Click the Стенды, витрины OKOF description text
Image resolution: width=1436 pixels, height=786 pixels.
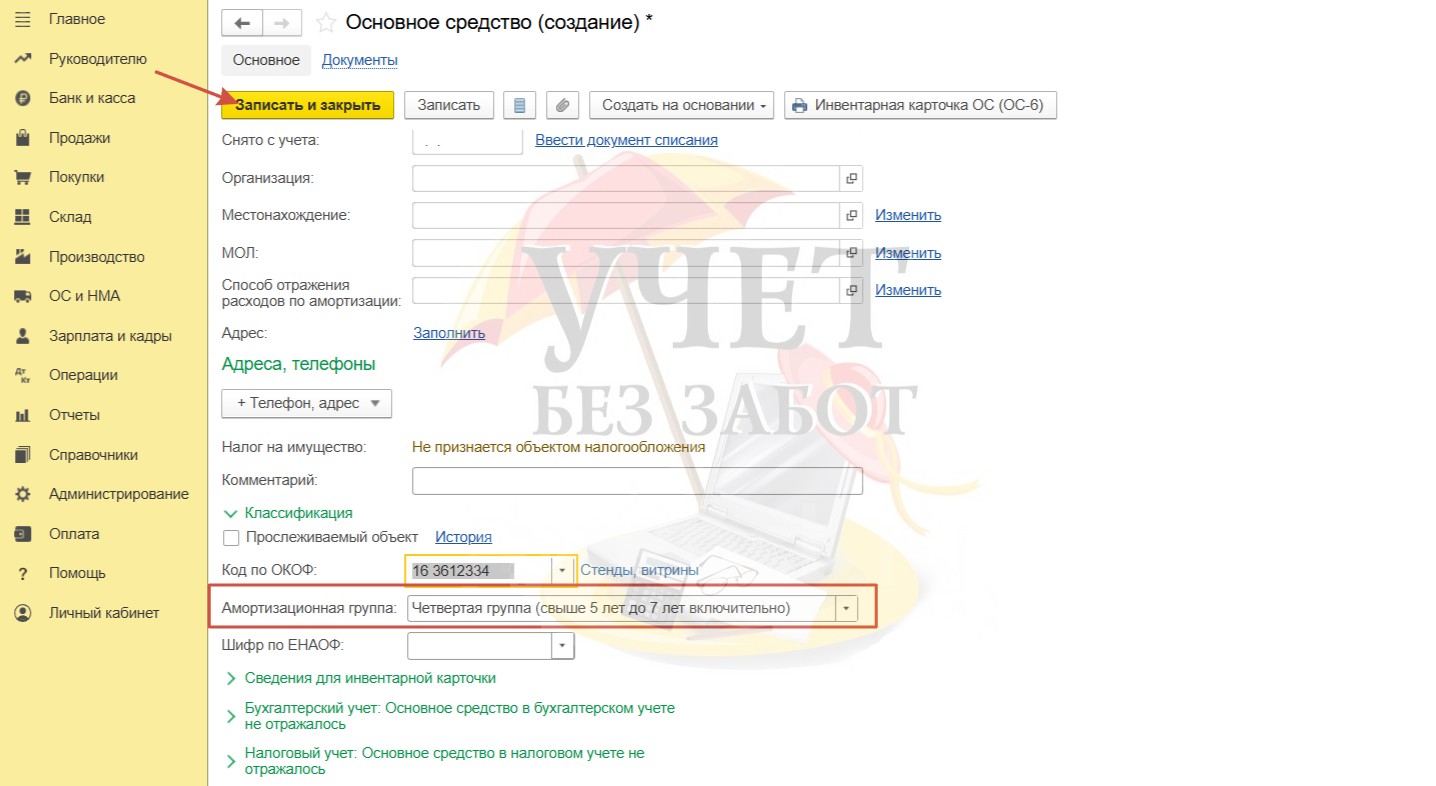coord(640,570)
